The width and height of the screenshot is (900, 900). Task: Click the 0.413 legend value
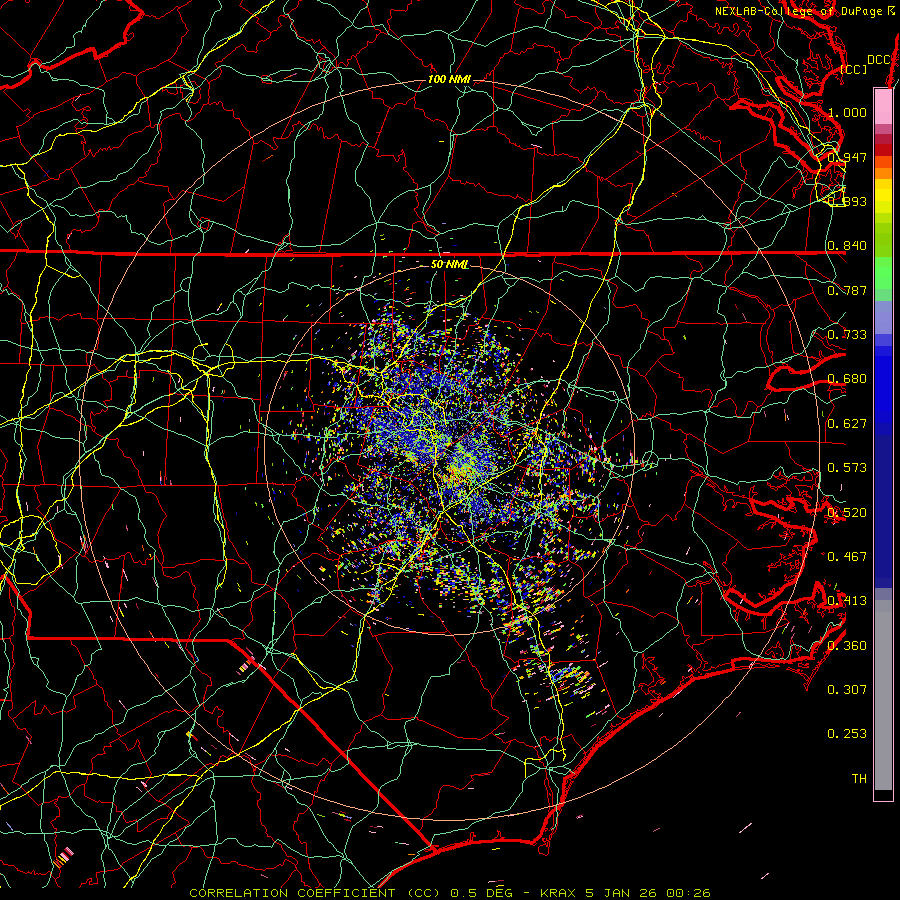tap(847, 601)
